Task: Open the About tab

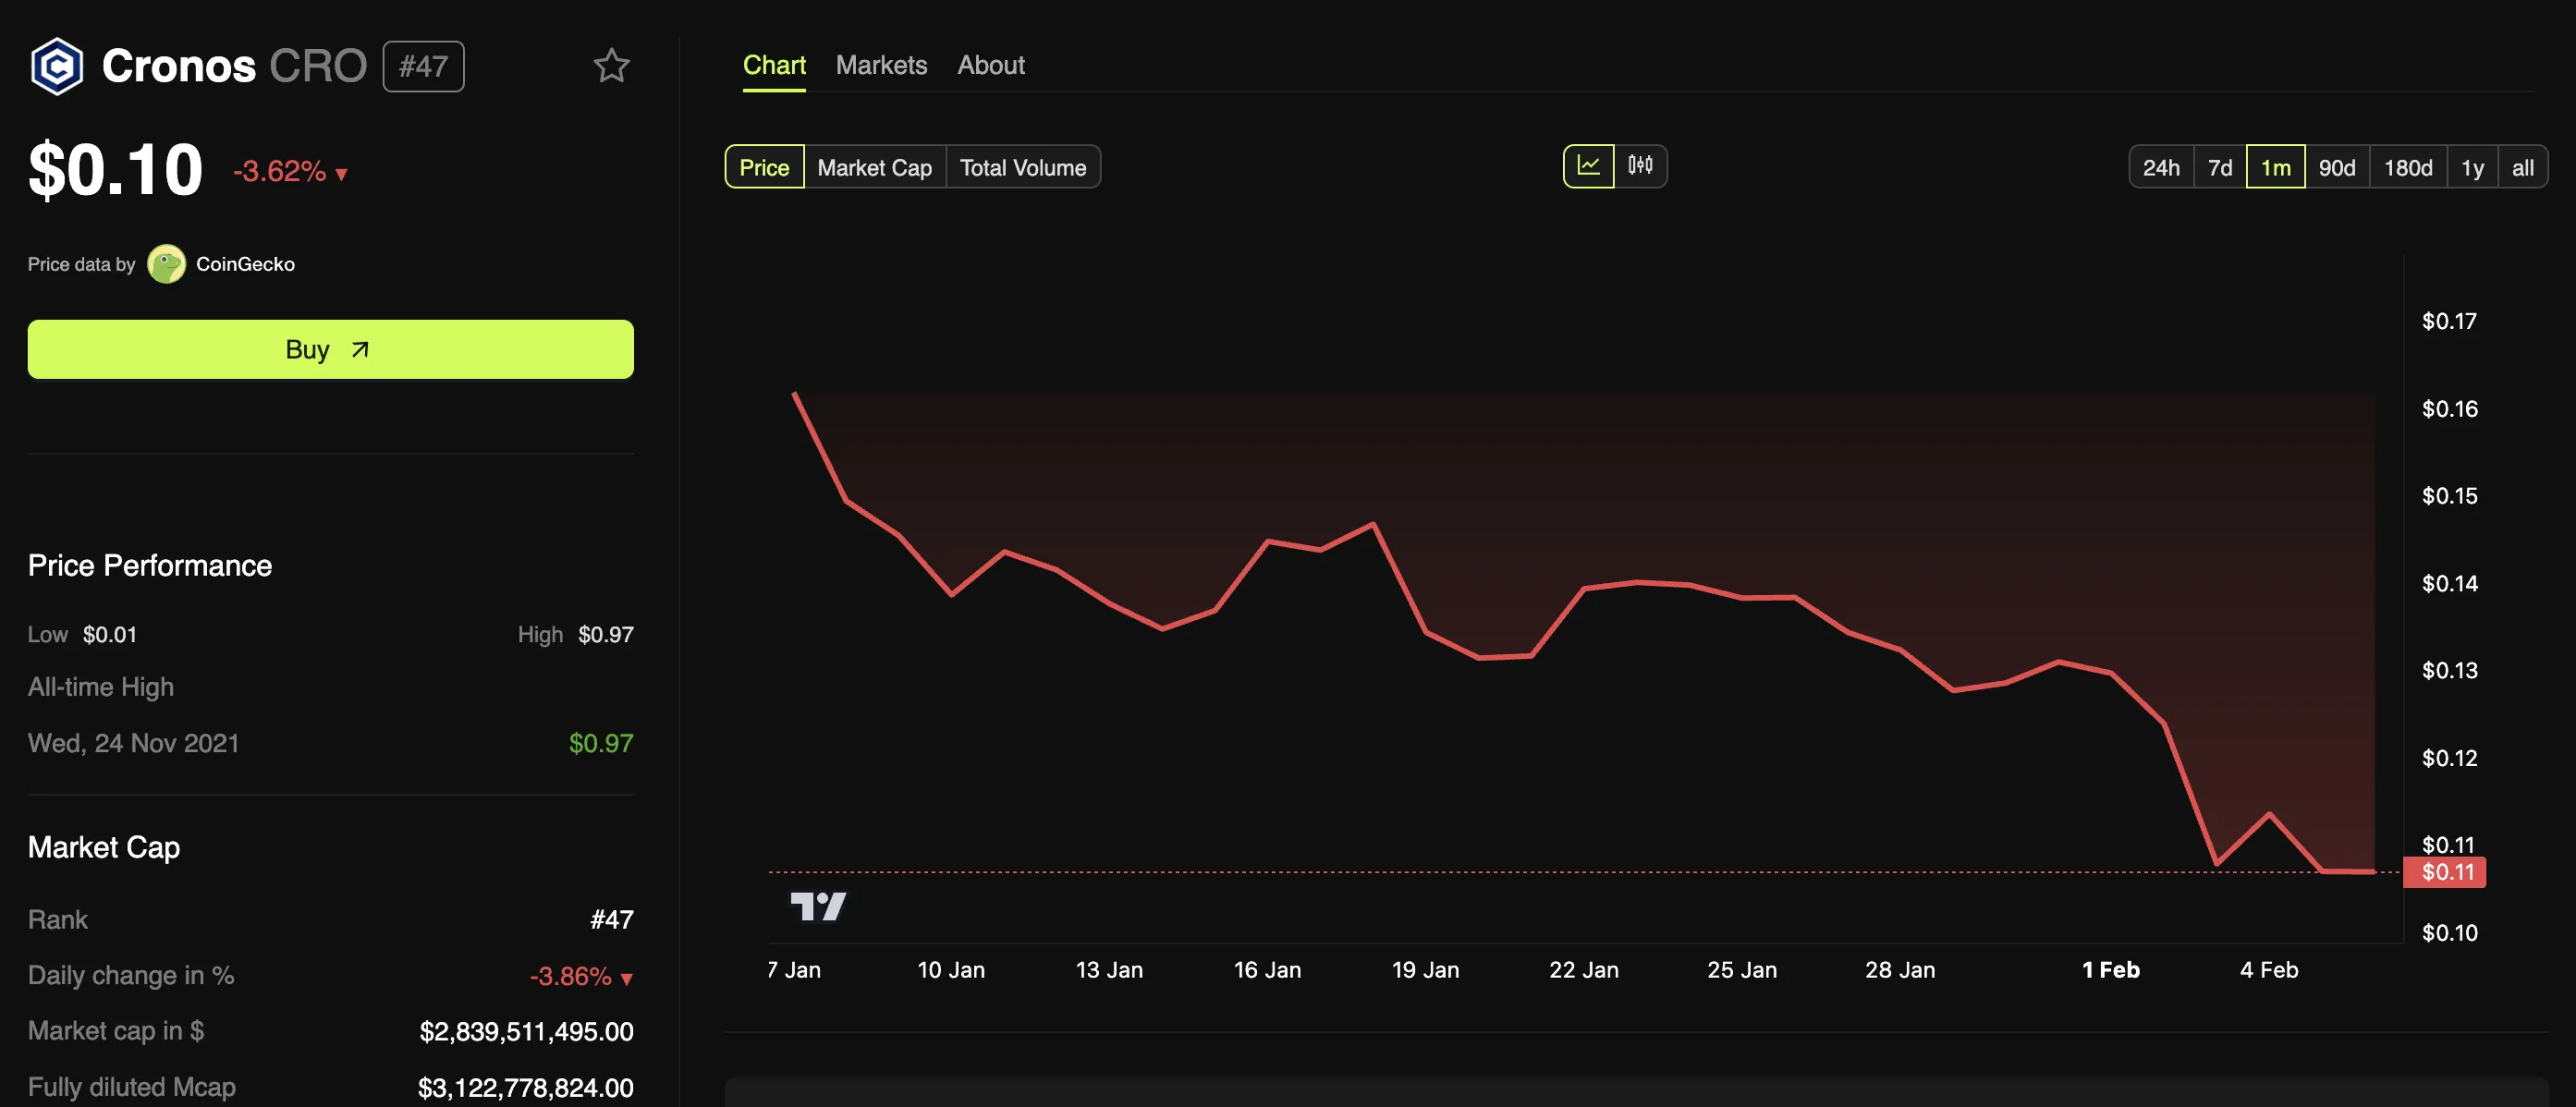Action: pos(991,63)
